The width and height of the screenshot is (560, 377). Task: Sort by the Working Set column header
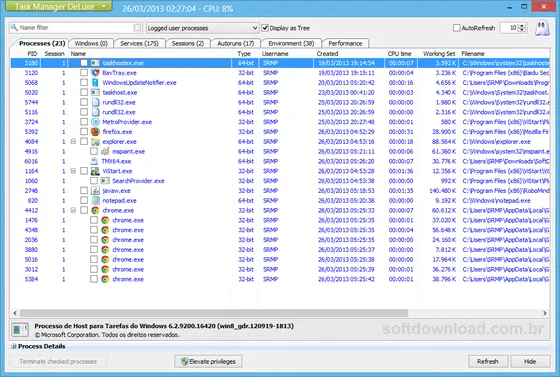pos(439,54)
